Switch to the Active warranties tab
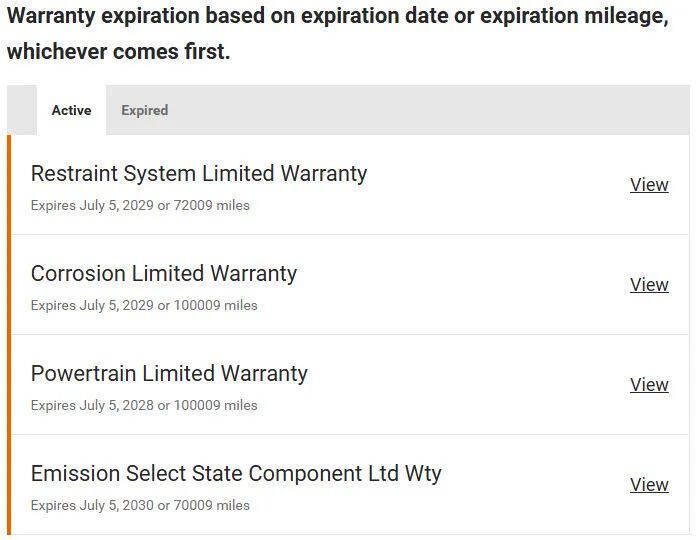Screen dimensions: 696x540 coord(71,110)
